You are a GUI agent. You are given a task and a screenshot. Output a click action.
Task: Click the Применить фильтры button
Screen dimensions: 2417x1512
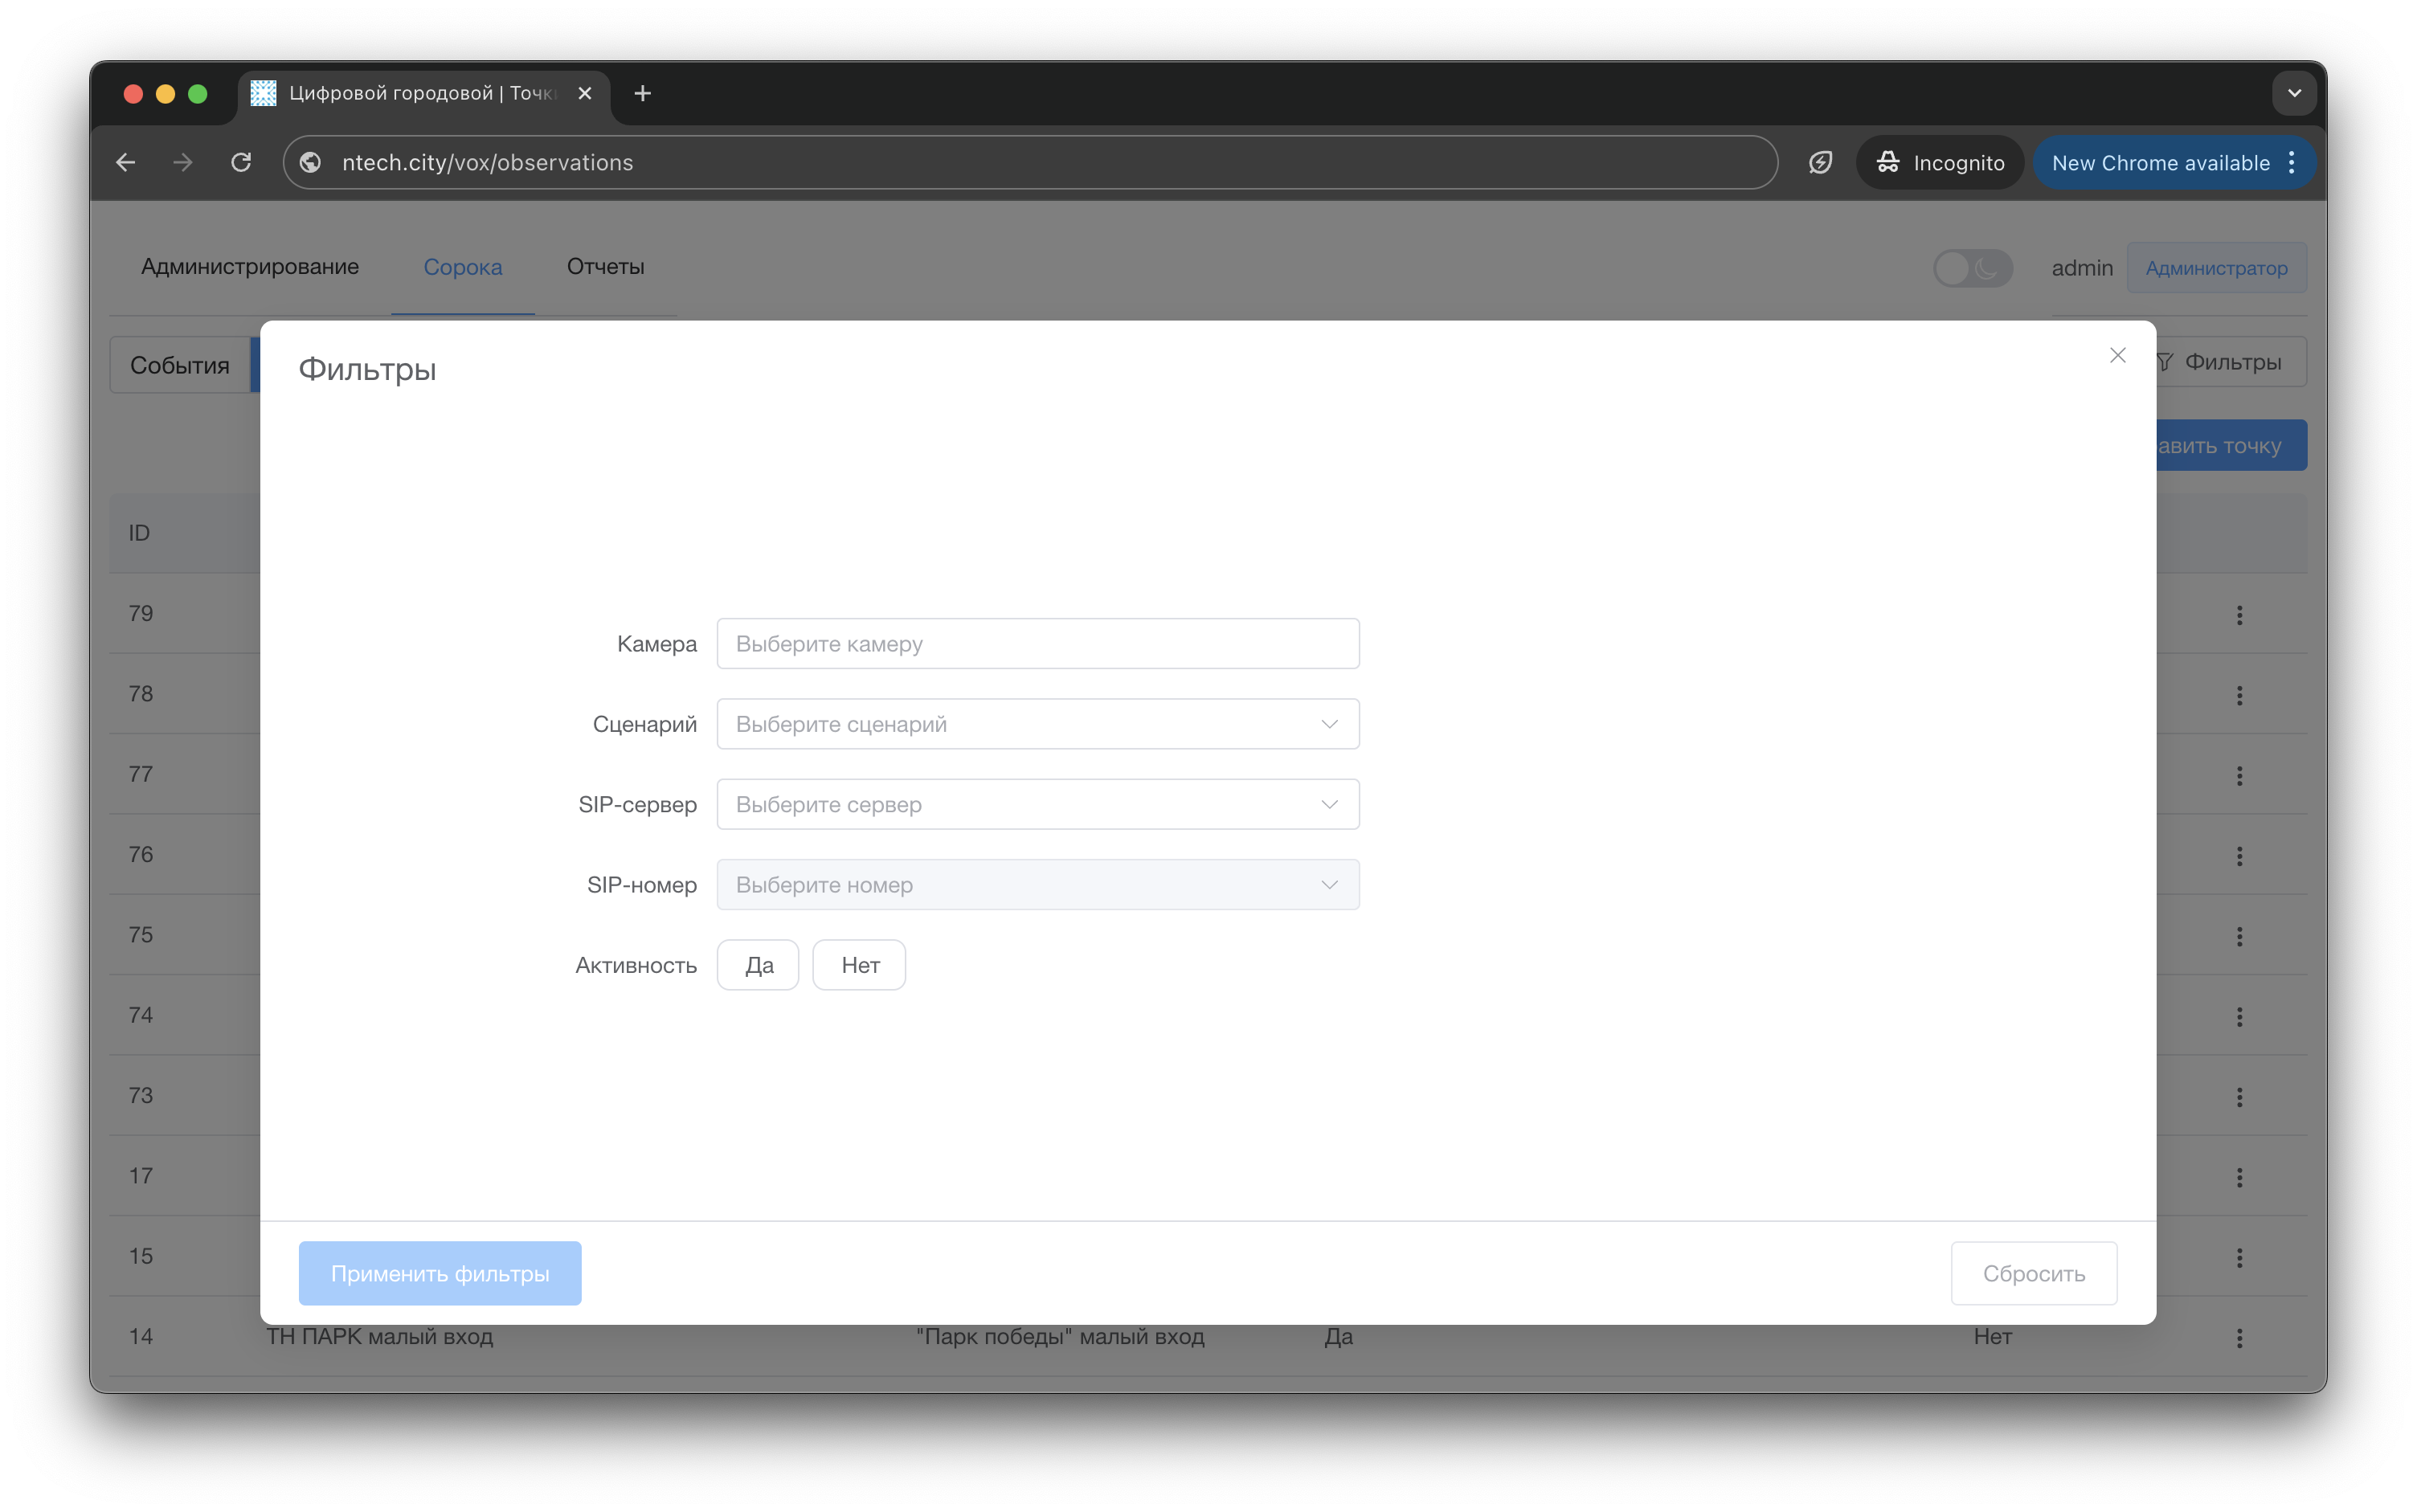tap(440, 1273)
